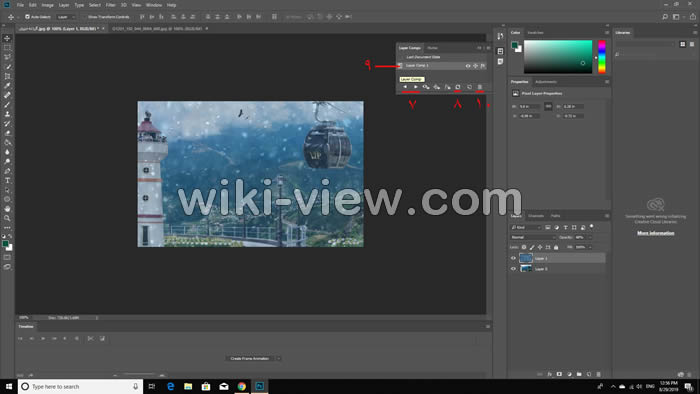Open the blending mode Normal dropdown
This screenshot has width=700, height=394.
[533, 237]
